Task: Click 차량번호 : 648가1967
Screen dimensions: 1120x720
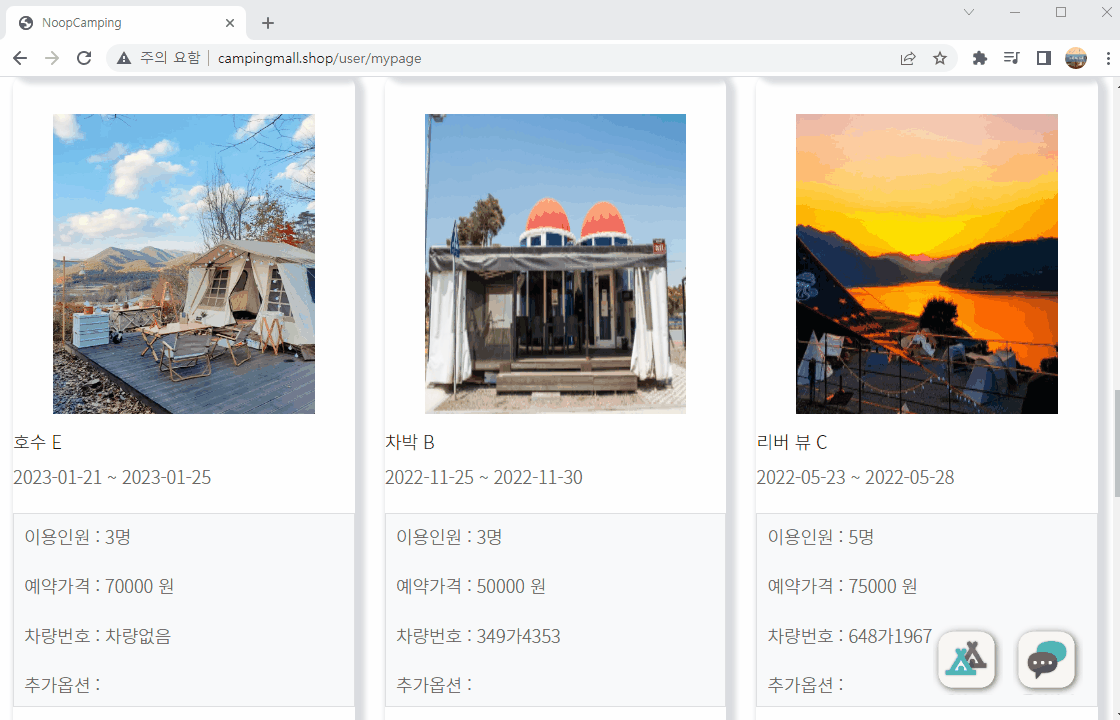Action: point(849,636)
